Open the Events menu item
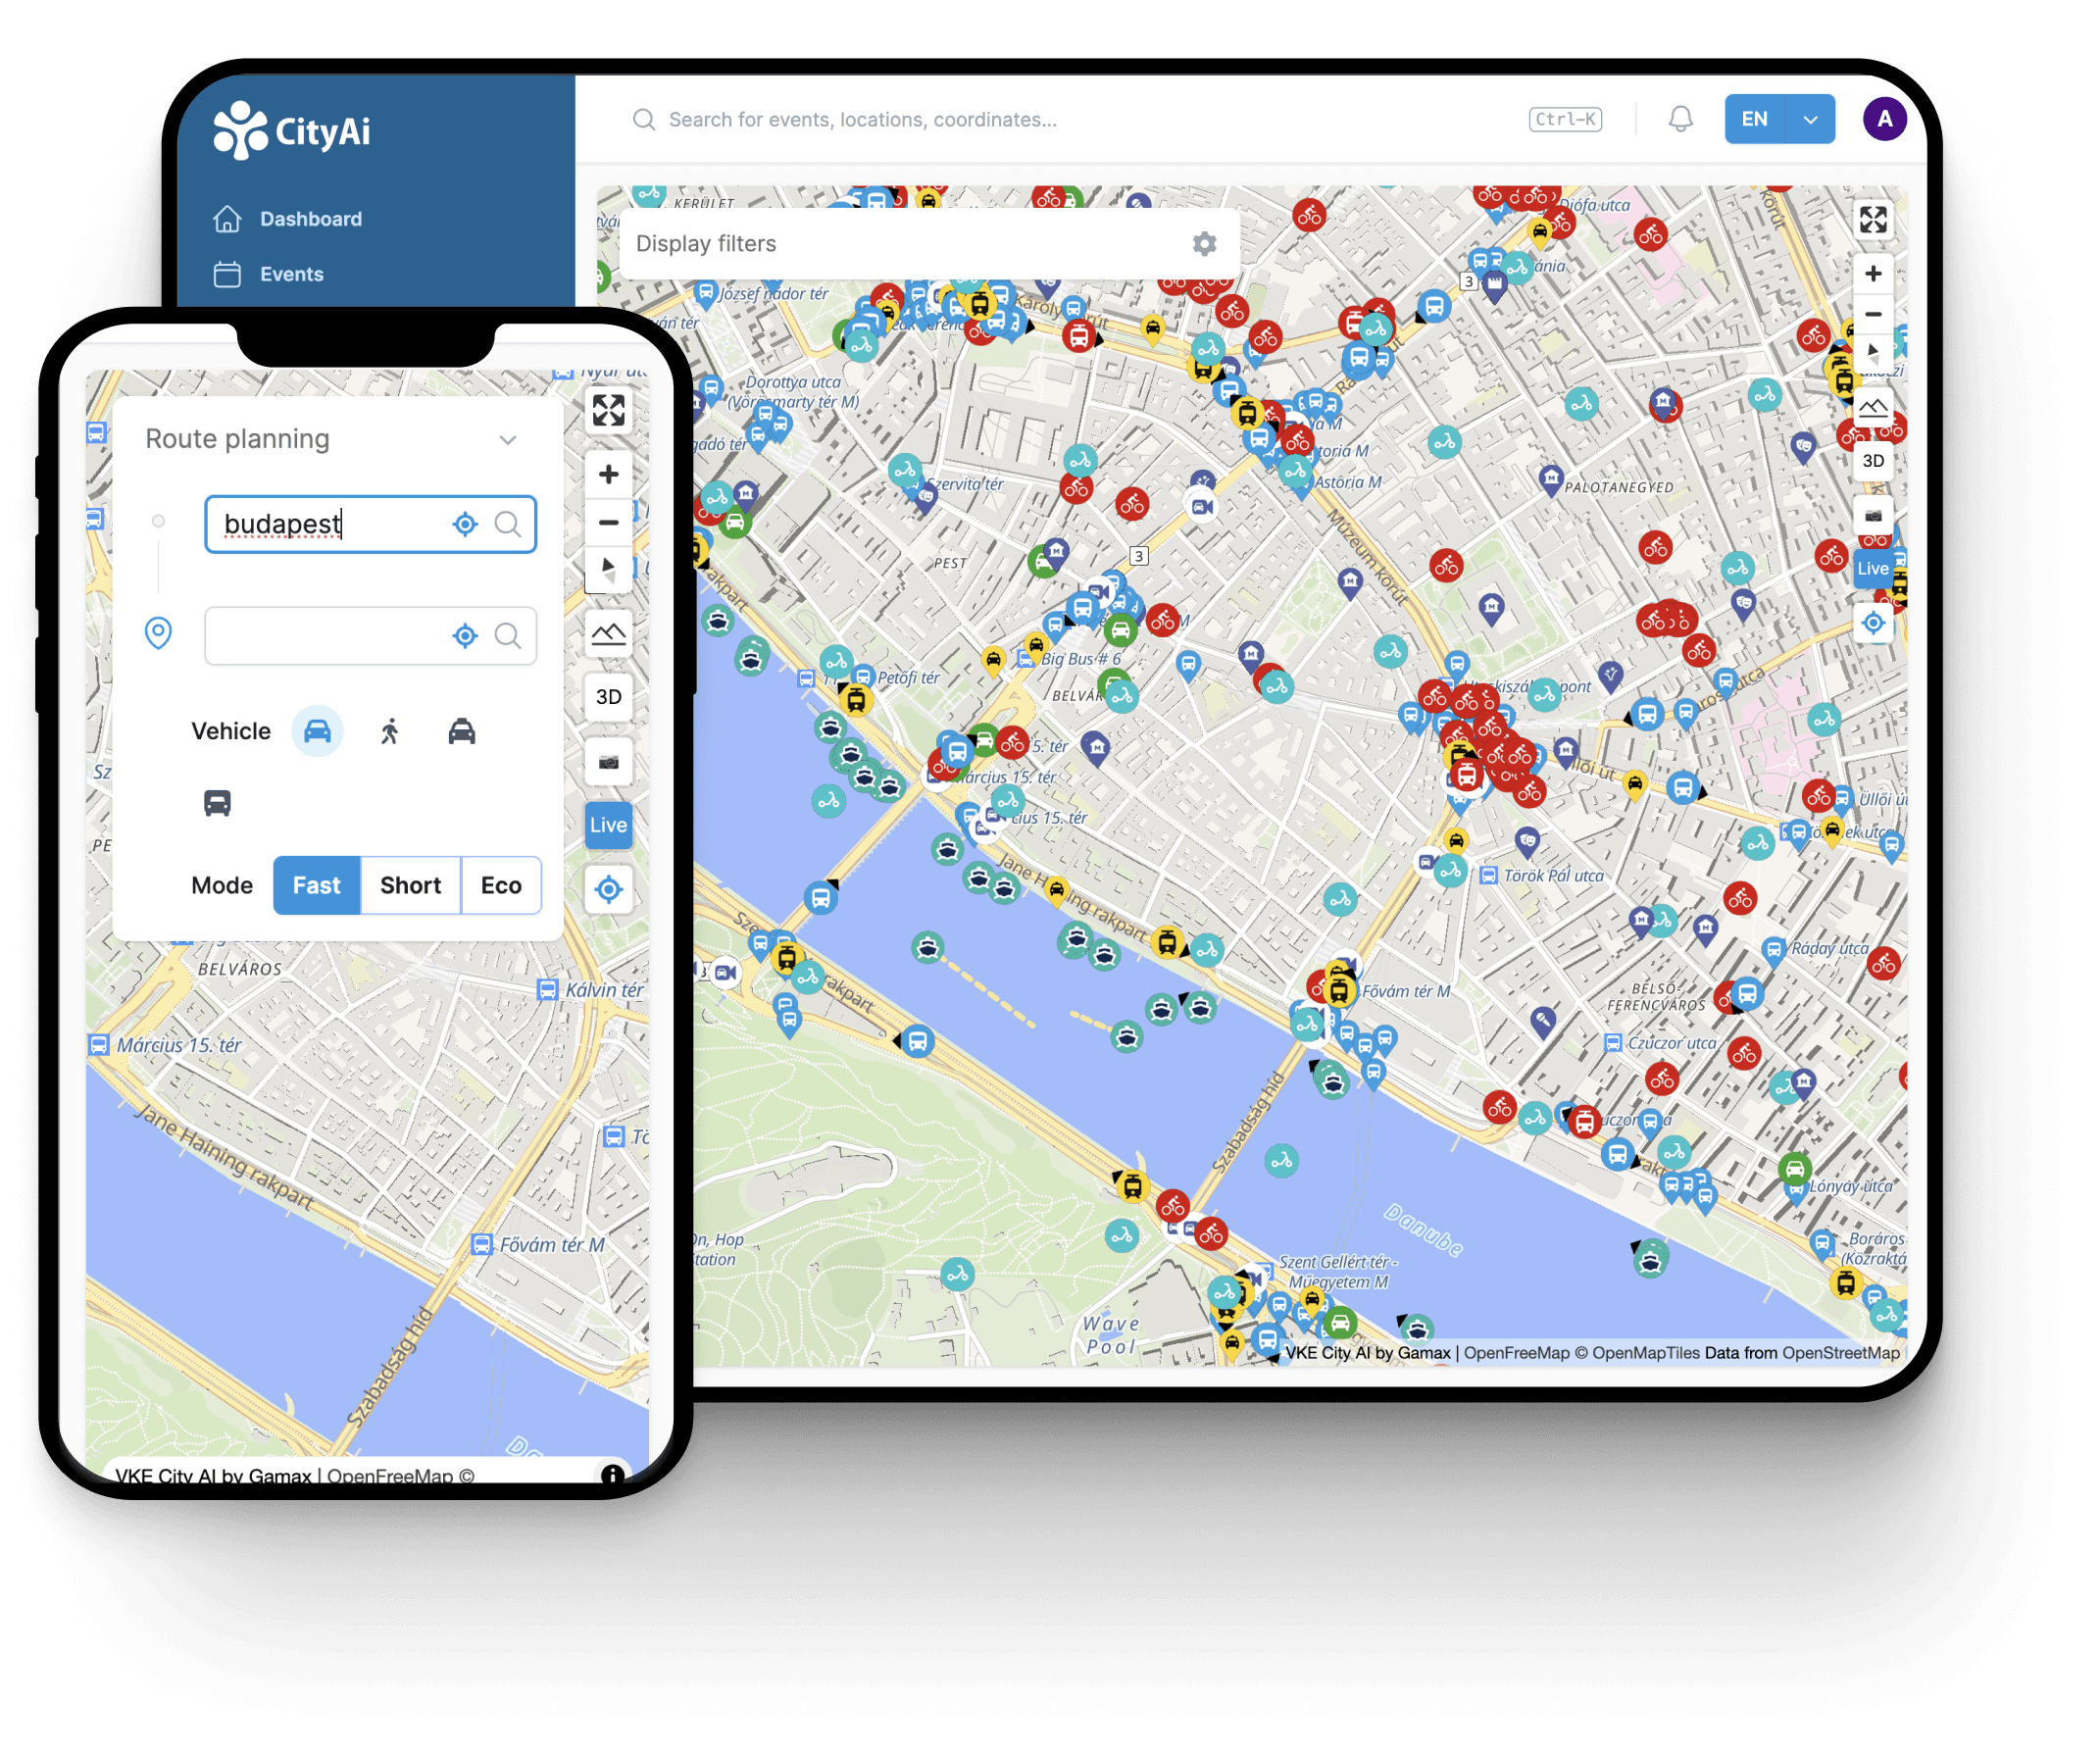Image resolution: width=2100 pixels, height=1756 pixels. 293,272
